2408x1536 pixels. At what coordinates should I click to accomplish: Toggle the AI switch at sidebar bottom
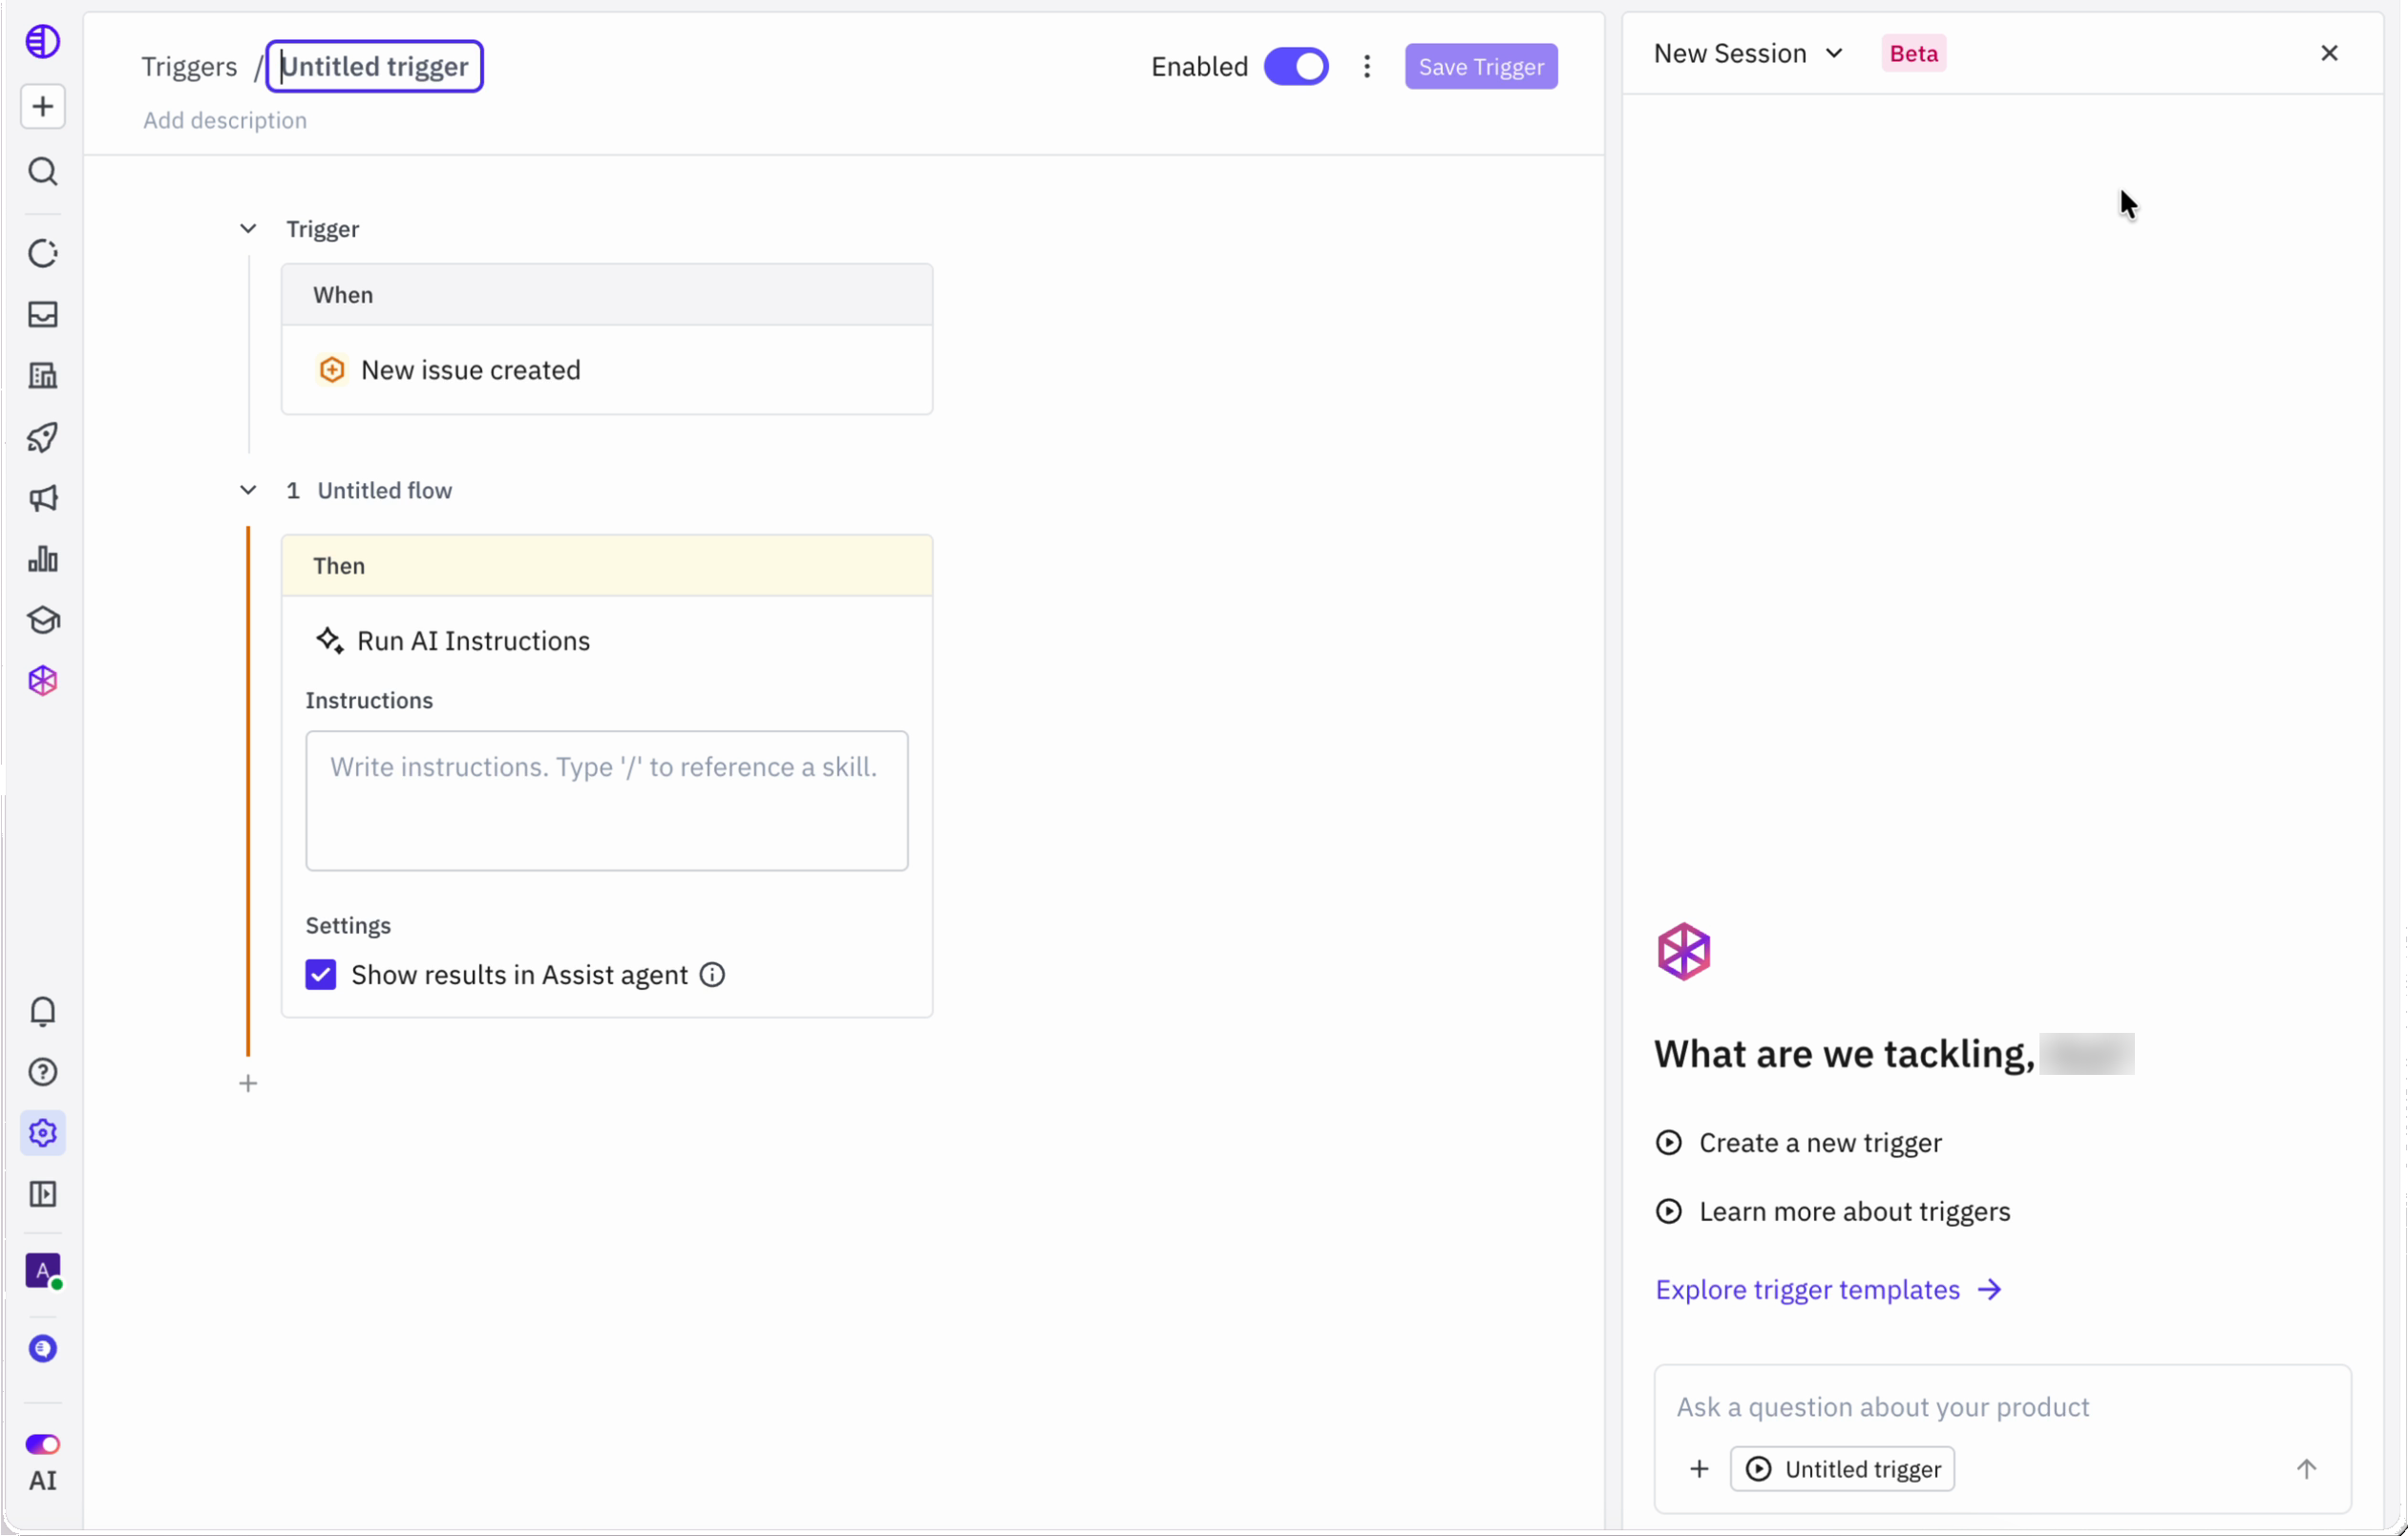pos(43,1444)
